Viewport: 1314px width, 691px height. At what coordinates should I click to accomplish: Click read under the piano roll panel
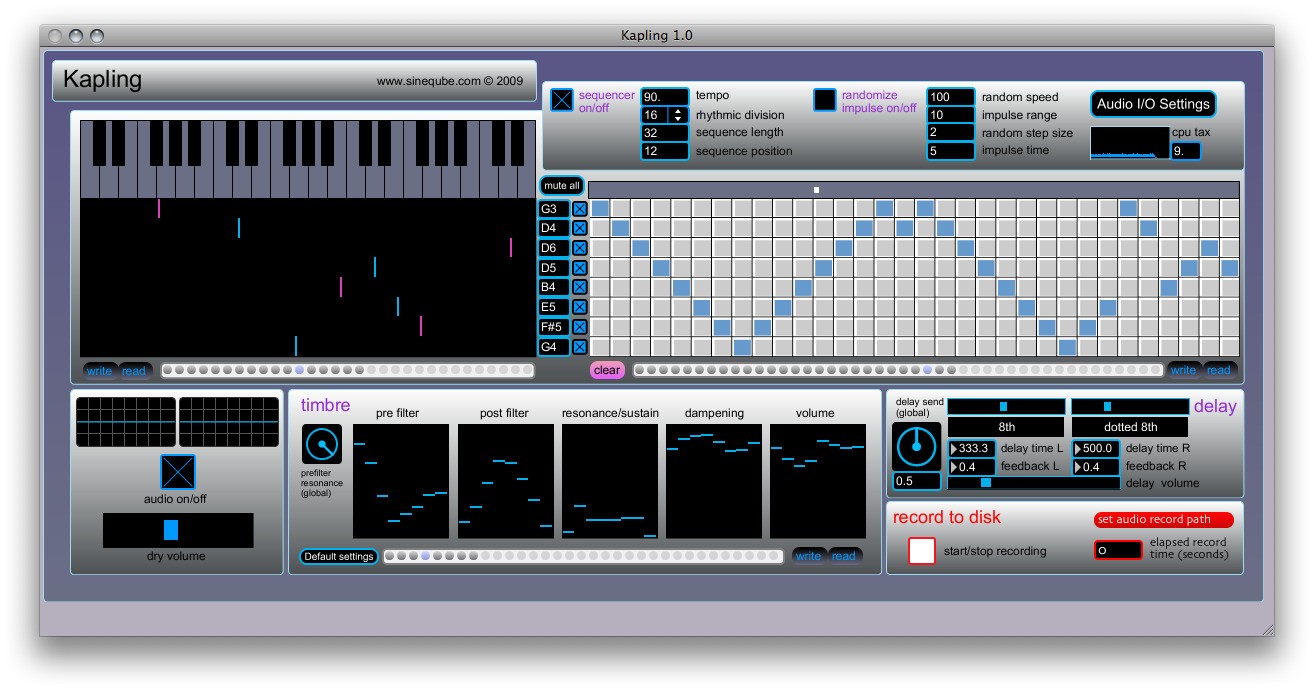[134, 371]
